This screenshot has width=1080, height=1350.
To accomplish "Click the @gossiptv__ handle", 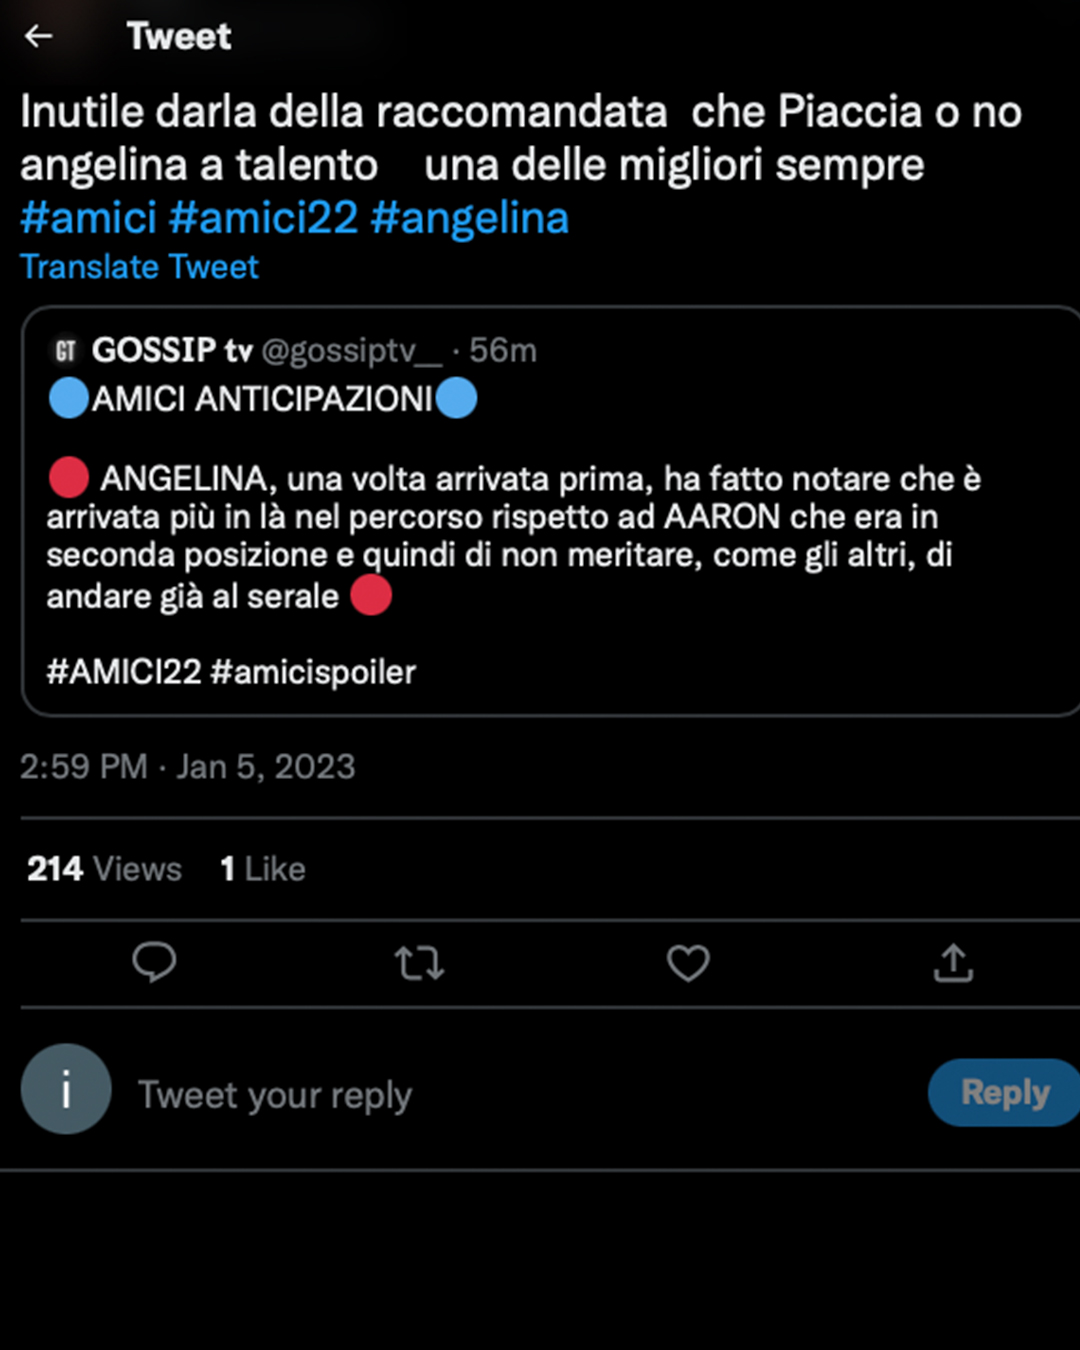I will (351, 351).
